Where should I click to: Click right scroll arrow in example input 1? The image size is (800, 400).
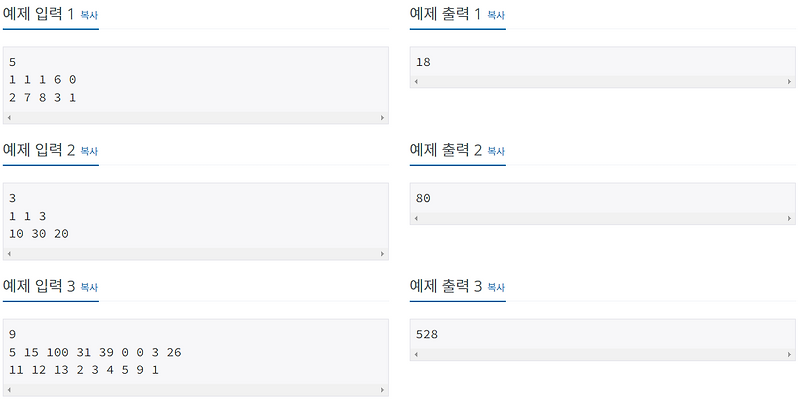pos(382,118)
